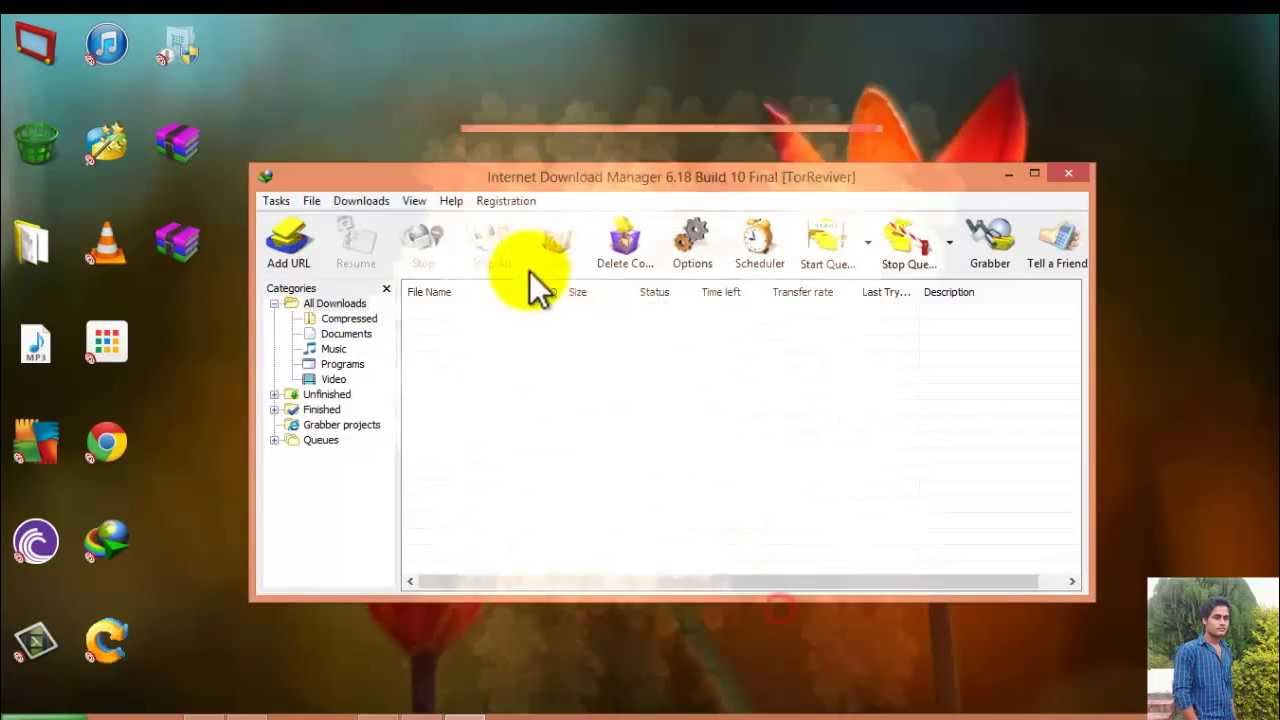Click the Add URL toolbar icon

(288, 244)
